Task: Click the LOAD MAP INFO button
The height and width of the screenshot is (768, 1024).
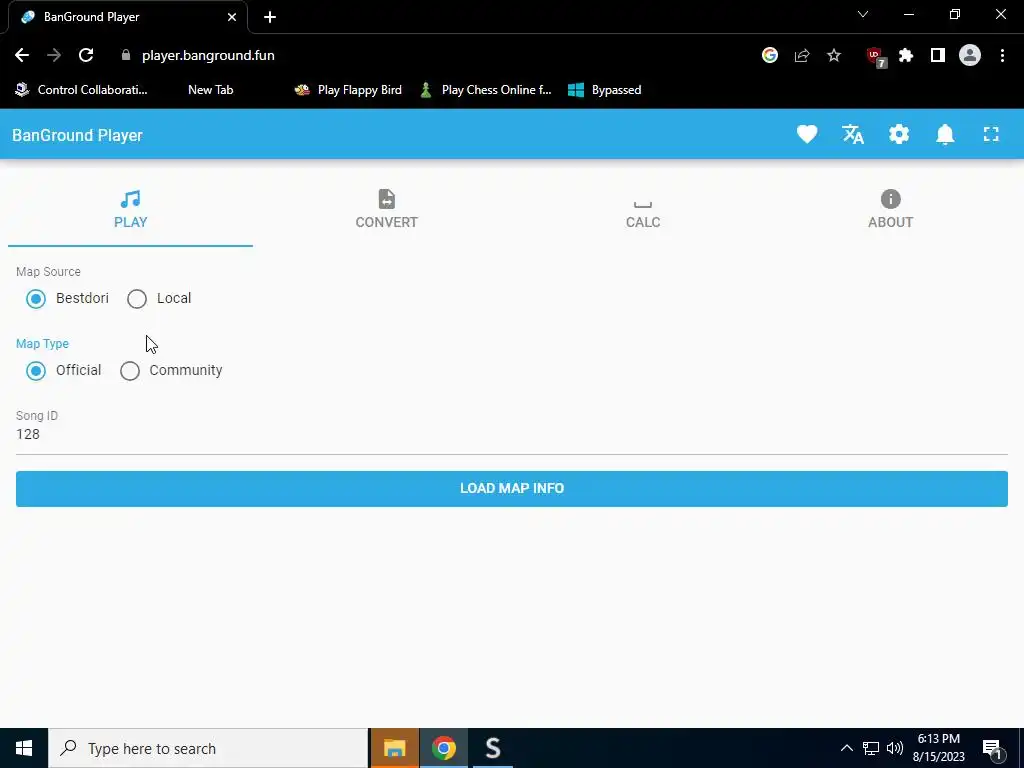Action: pos(512,488)
